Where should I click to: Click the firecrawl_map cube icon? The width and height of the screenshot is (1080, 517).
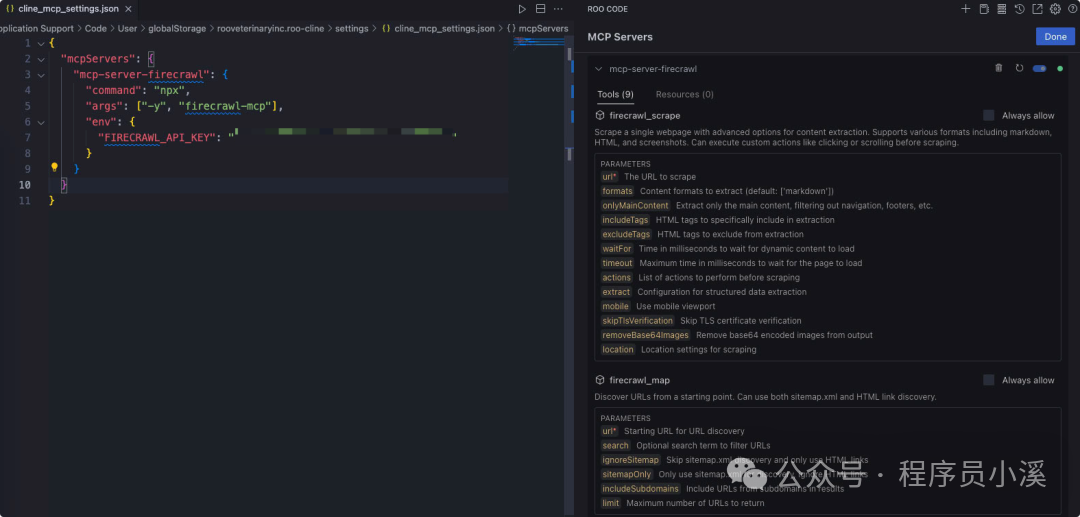[600, 380]
